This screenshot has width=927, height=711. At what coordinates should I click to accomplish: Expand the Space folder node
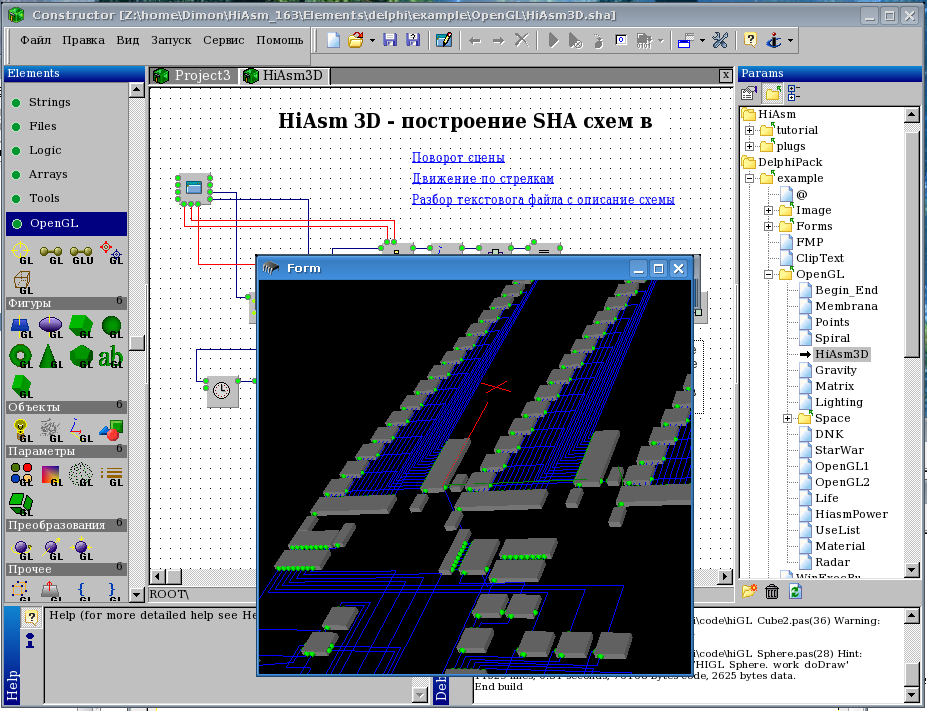[787, 418]
